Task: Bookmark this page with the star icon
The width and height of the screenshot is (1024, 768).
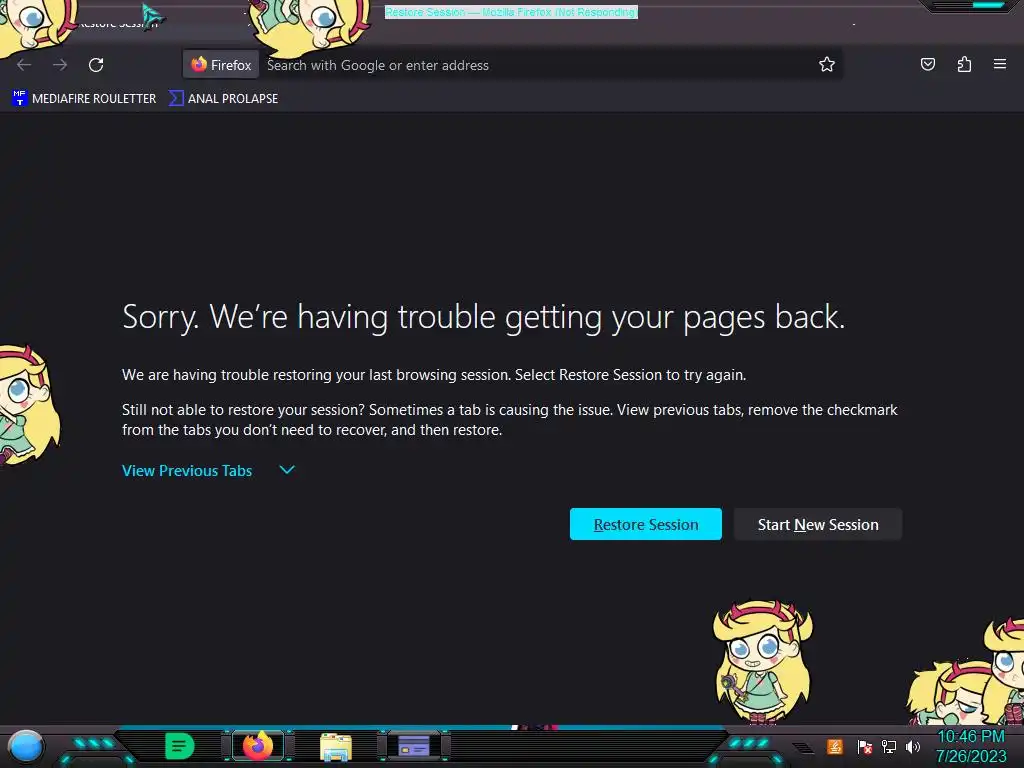Action: coord(827,64)
